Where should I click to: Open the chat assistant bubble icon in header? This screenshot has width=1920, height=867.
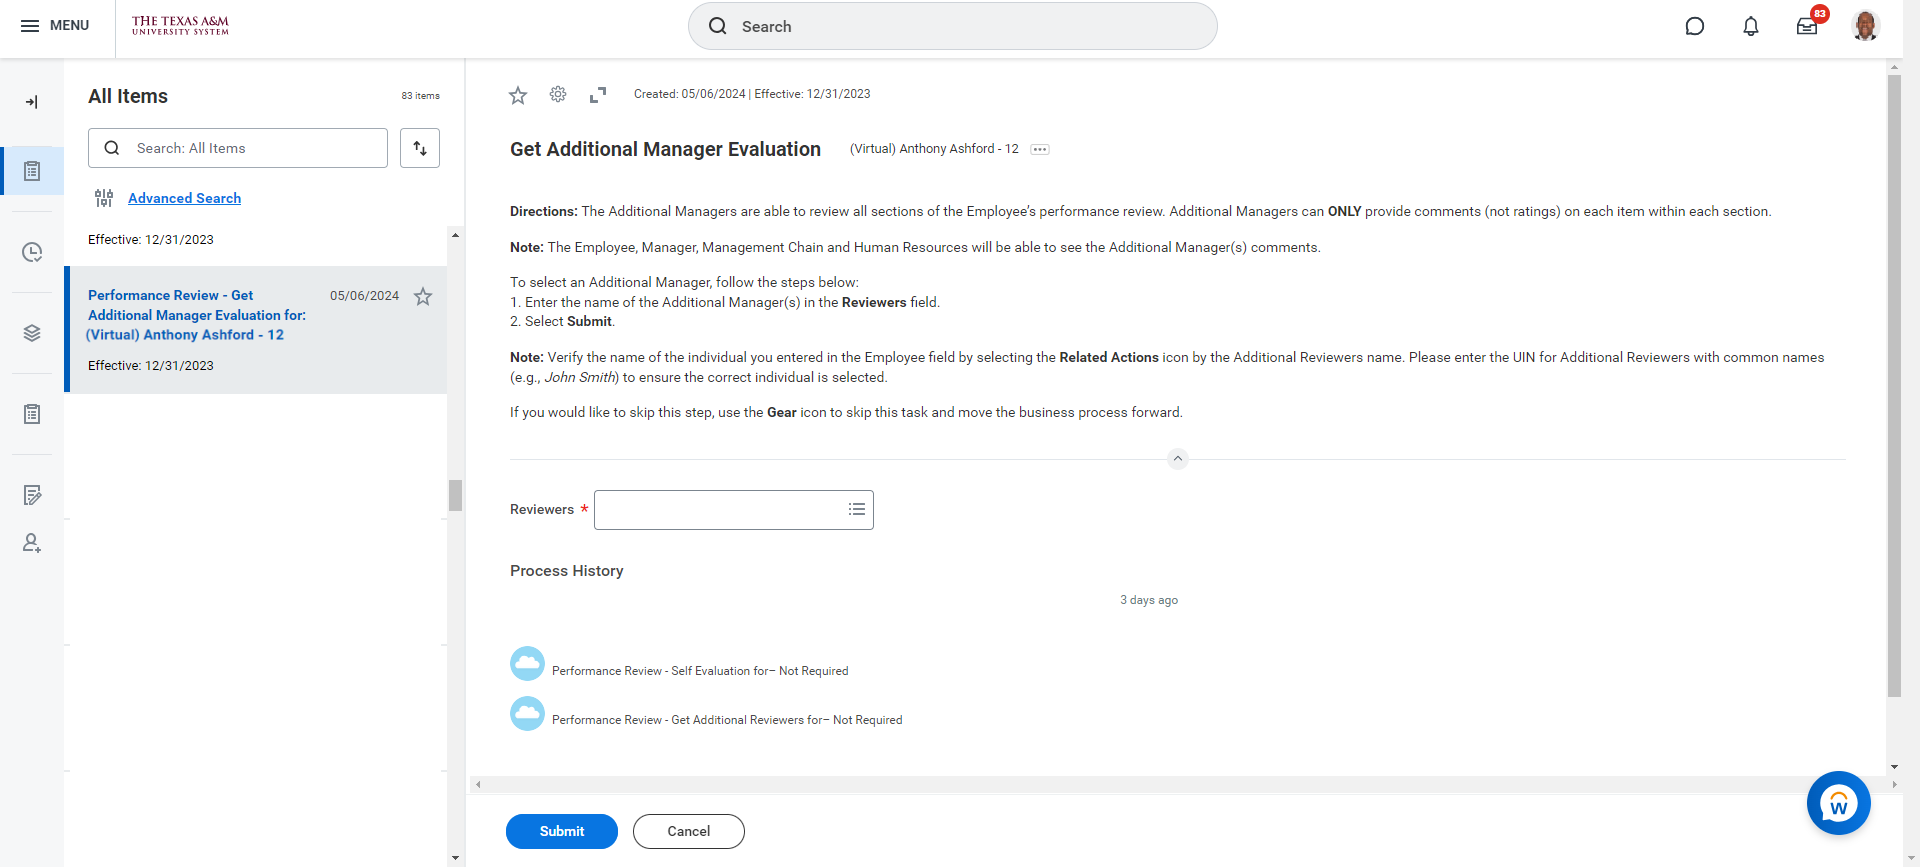click(1694, 26)
